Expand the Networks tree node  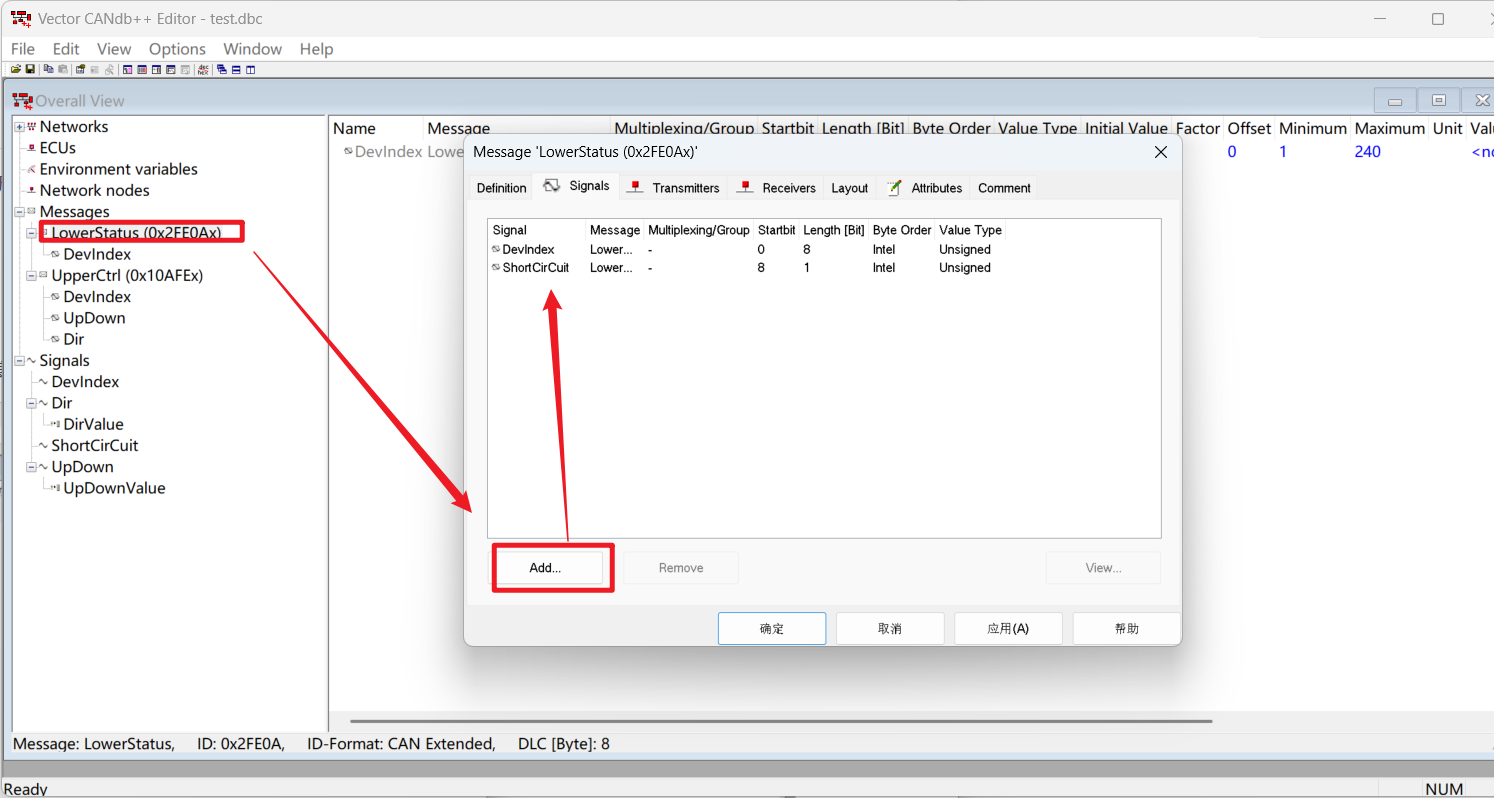(20, 127)
